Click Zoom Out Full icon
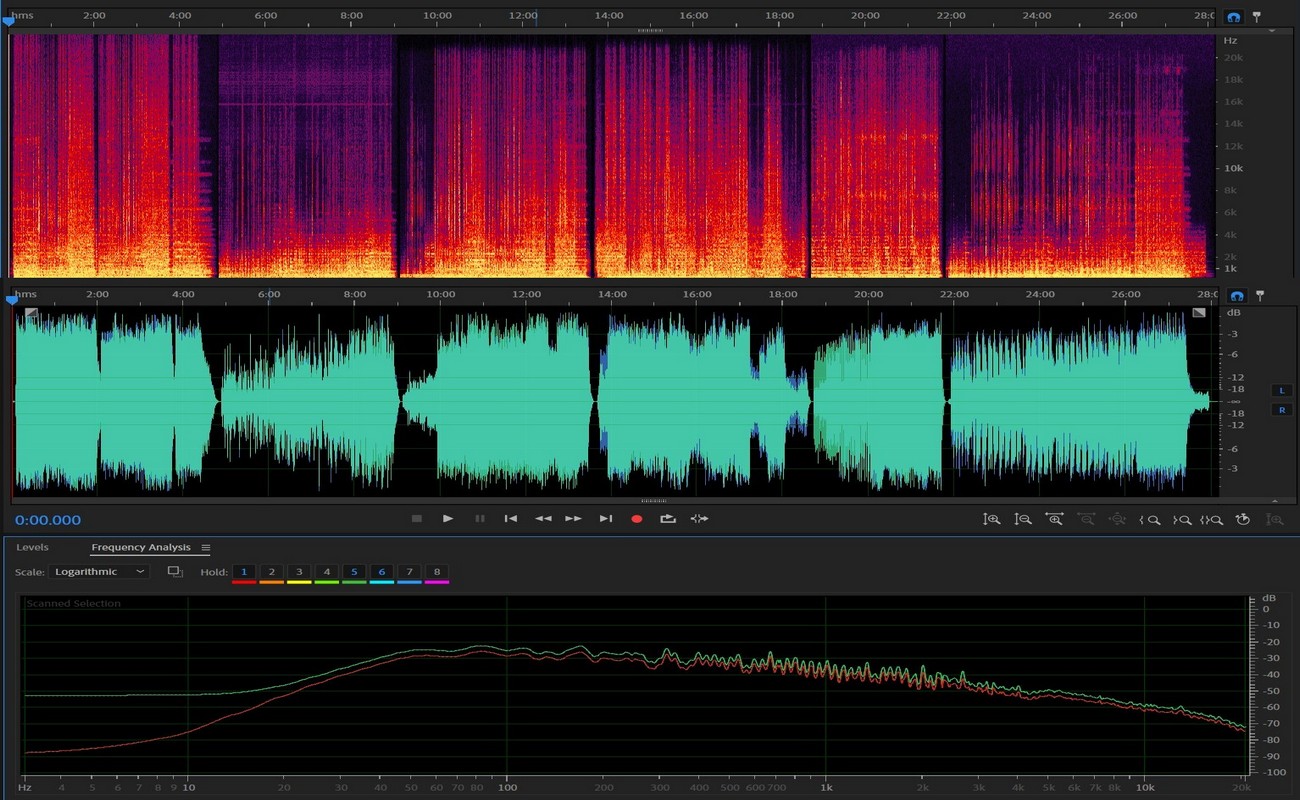The height and width of the screenshot is (800, 1300). tap(1117, 520)
